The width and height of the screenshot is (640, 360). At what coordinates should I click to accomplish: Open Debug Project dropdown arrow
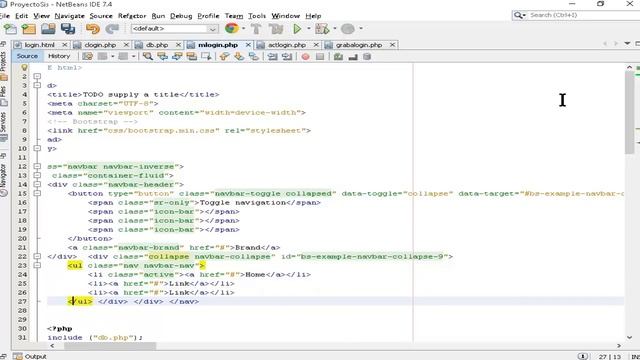[x=335, y=29]
